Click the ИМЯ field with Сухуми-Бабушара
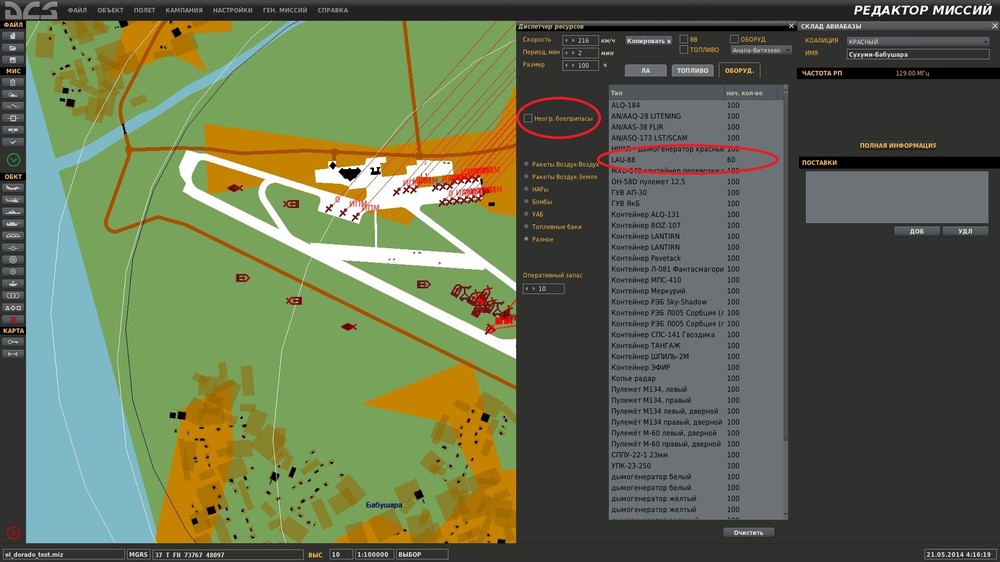 click(x=918, y=54)
